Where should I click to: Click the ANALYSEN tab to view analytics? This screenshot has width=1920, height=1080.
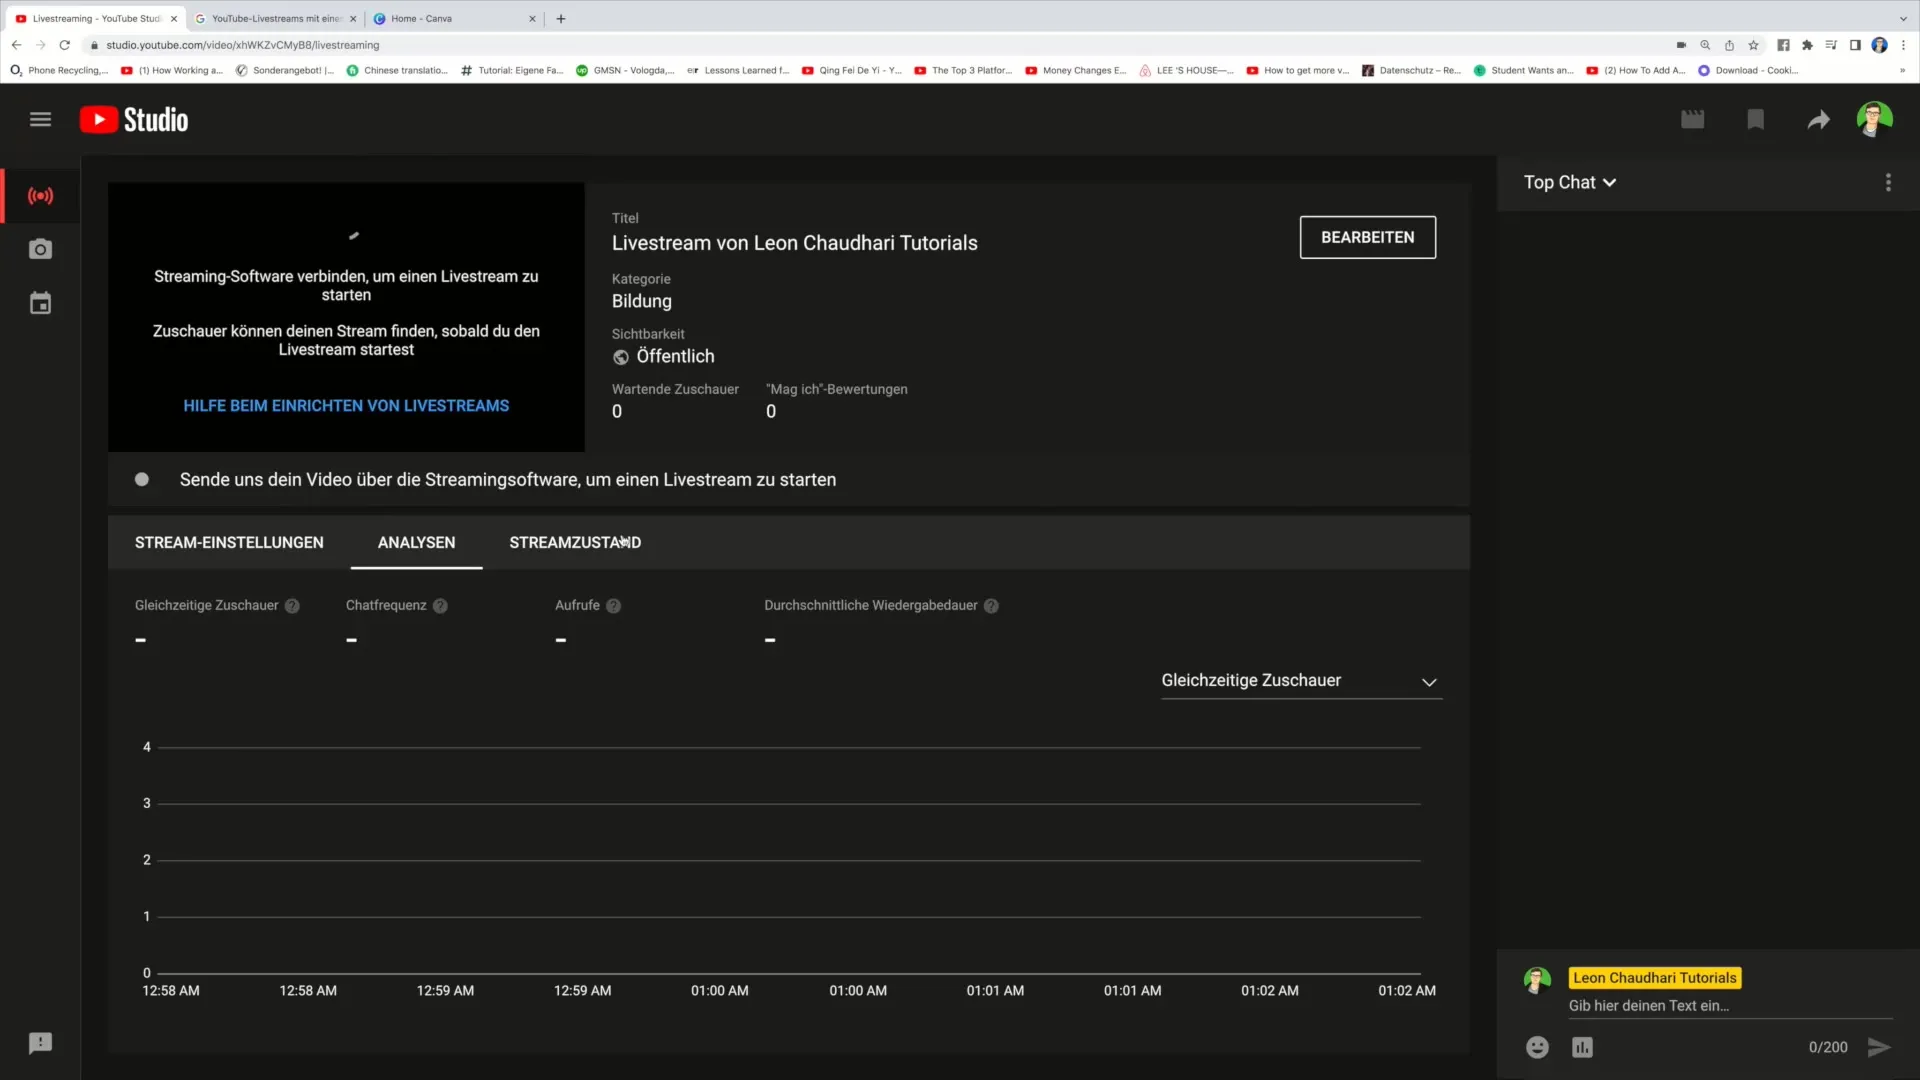(415, 542)
